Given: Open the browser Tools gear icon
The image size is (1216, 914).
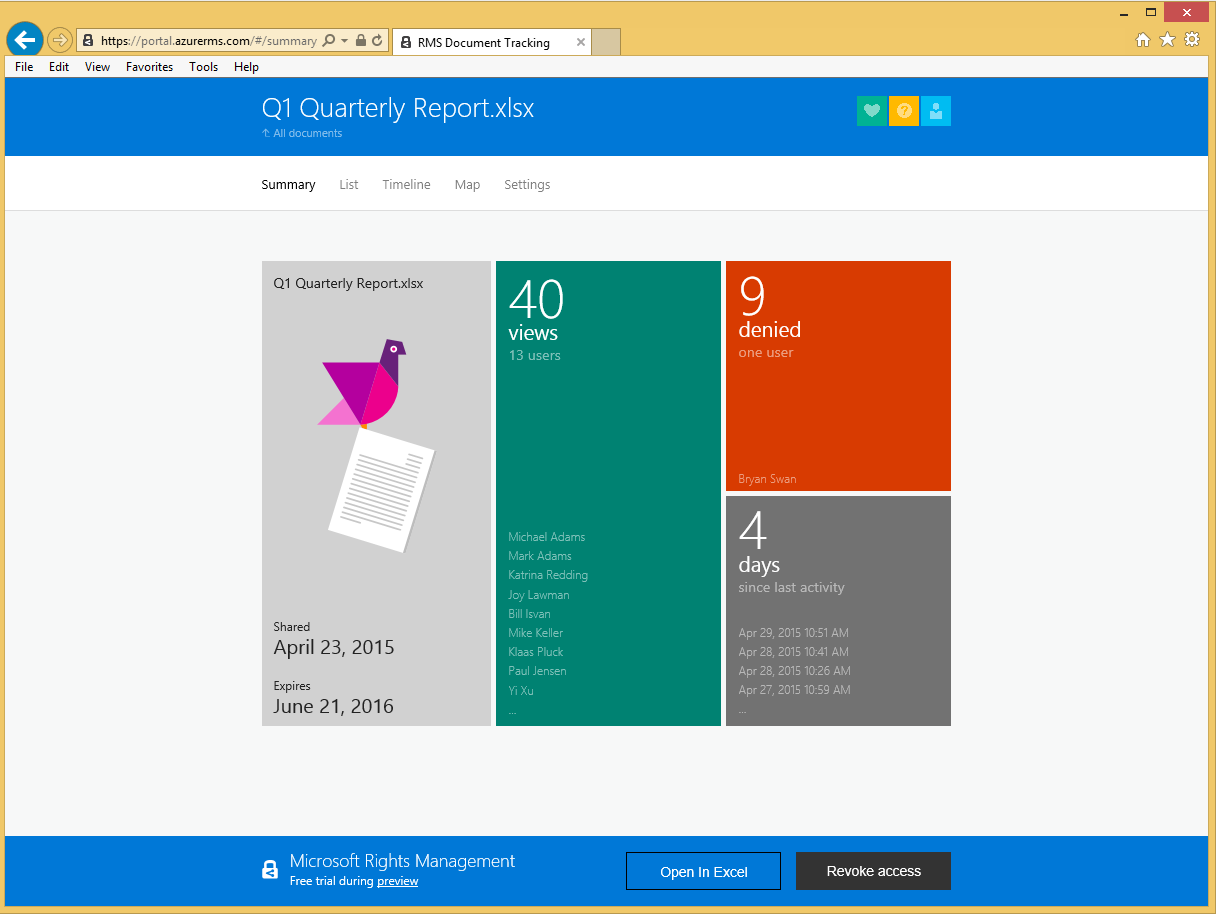Looking at the screenshot, I should [1192, 40].
